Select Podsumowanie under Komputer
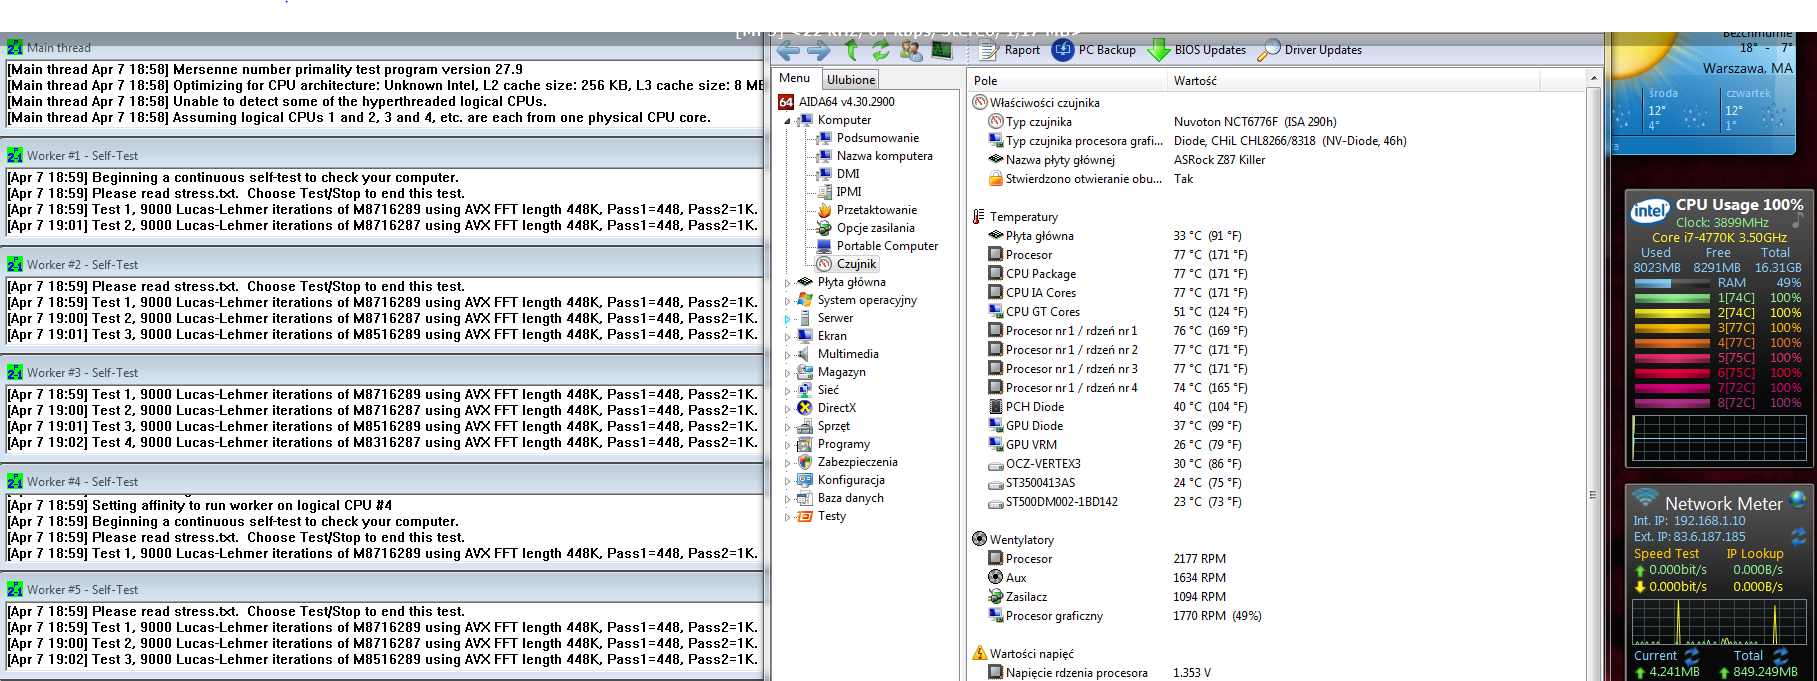The height and width of the screenshot is (681, 1817). click(x=877, y=138)
